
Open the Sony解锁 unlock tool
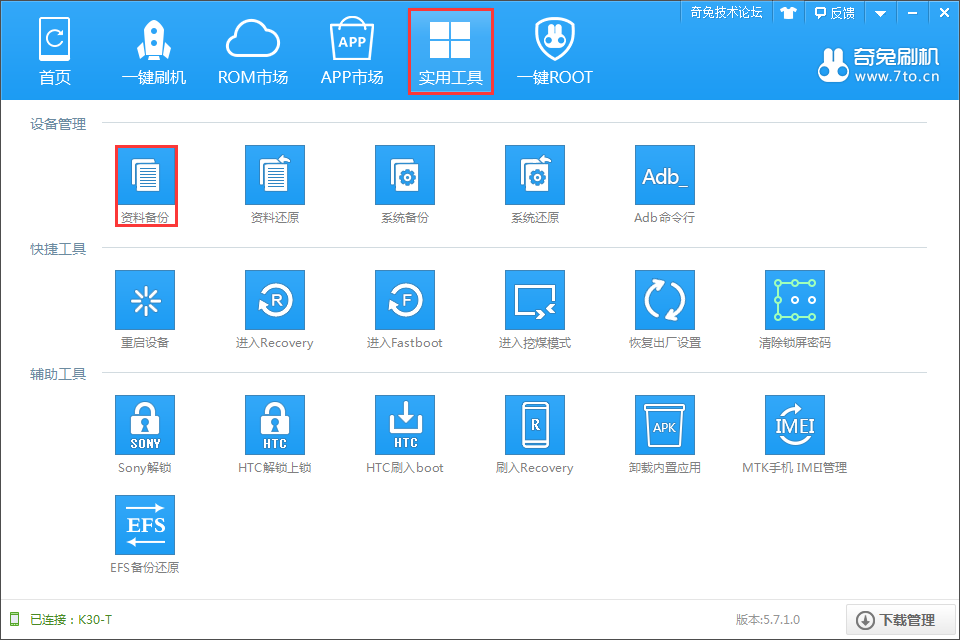[x=145, y=425]
